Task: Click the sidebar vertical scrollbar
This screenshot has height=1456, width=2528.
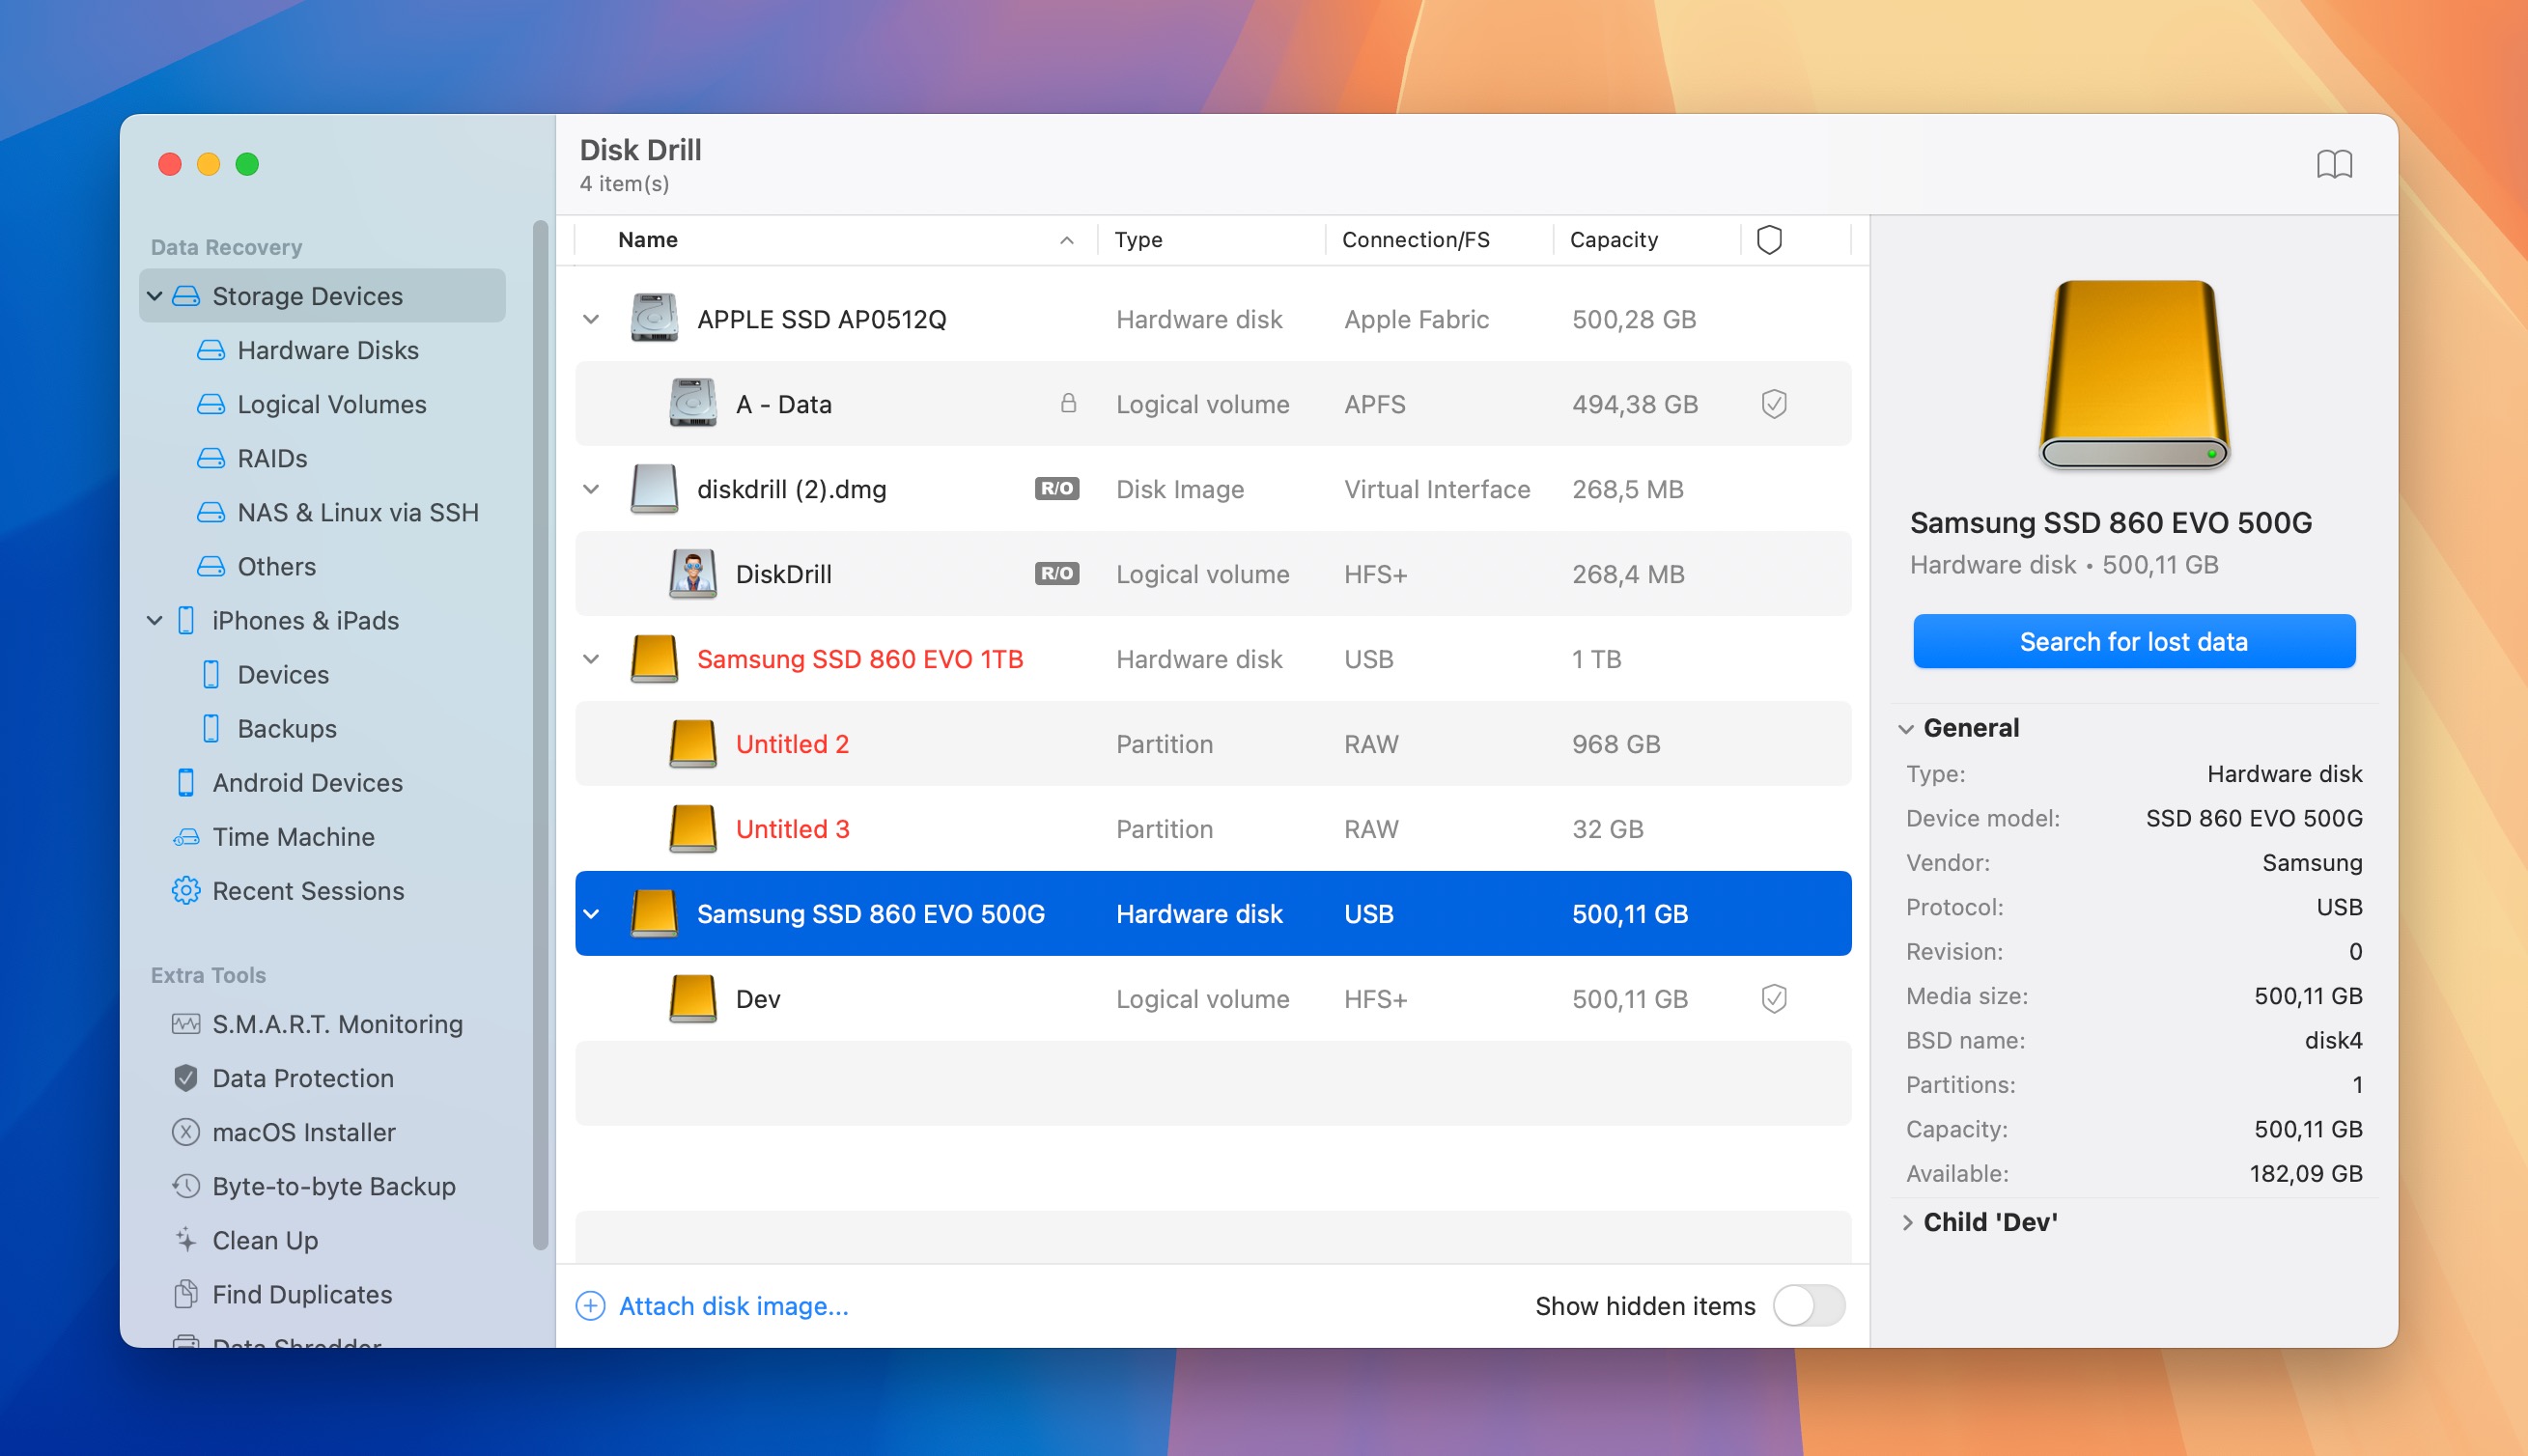Action: pos(540,735)
